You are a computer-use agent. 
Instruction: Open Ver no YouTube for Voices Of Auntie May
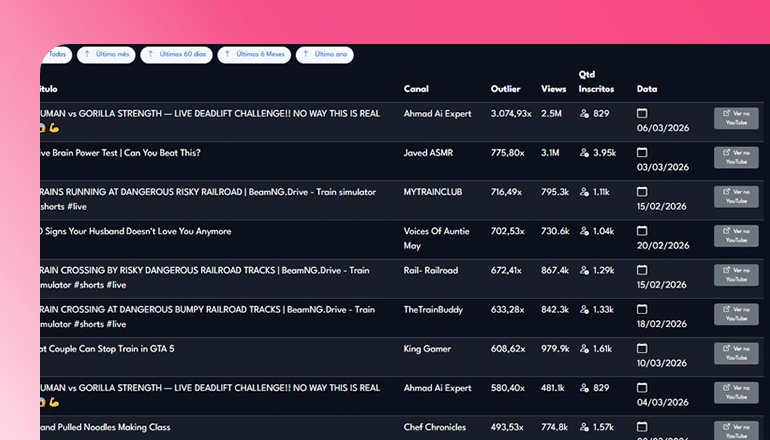point(736,236)
